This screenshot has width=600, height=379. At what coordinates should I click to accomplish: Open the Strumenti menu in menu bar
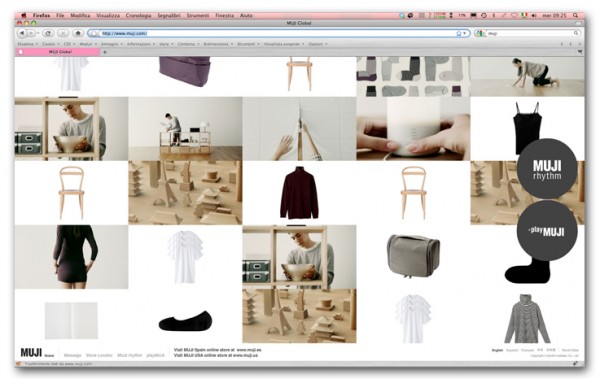coord(198,16)
